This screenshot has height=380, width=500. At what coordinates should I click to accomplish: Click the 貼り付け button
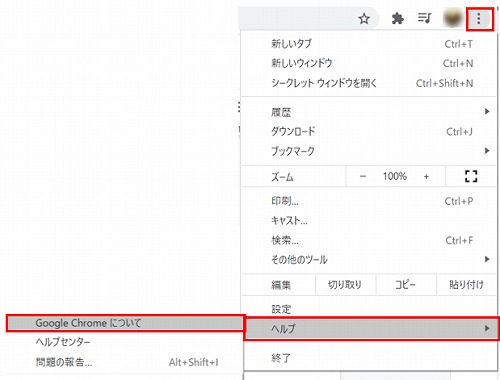pyautogui.click(x=466, y=285)
